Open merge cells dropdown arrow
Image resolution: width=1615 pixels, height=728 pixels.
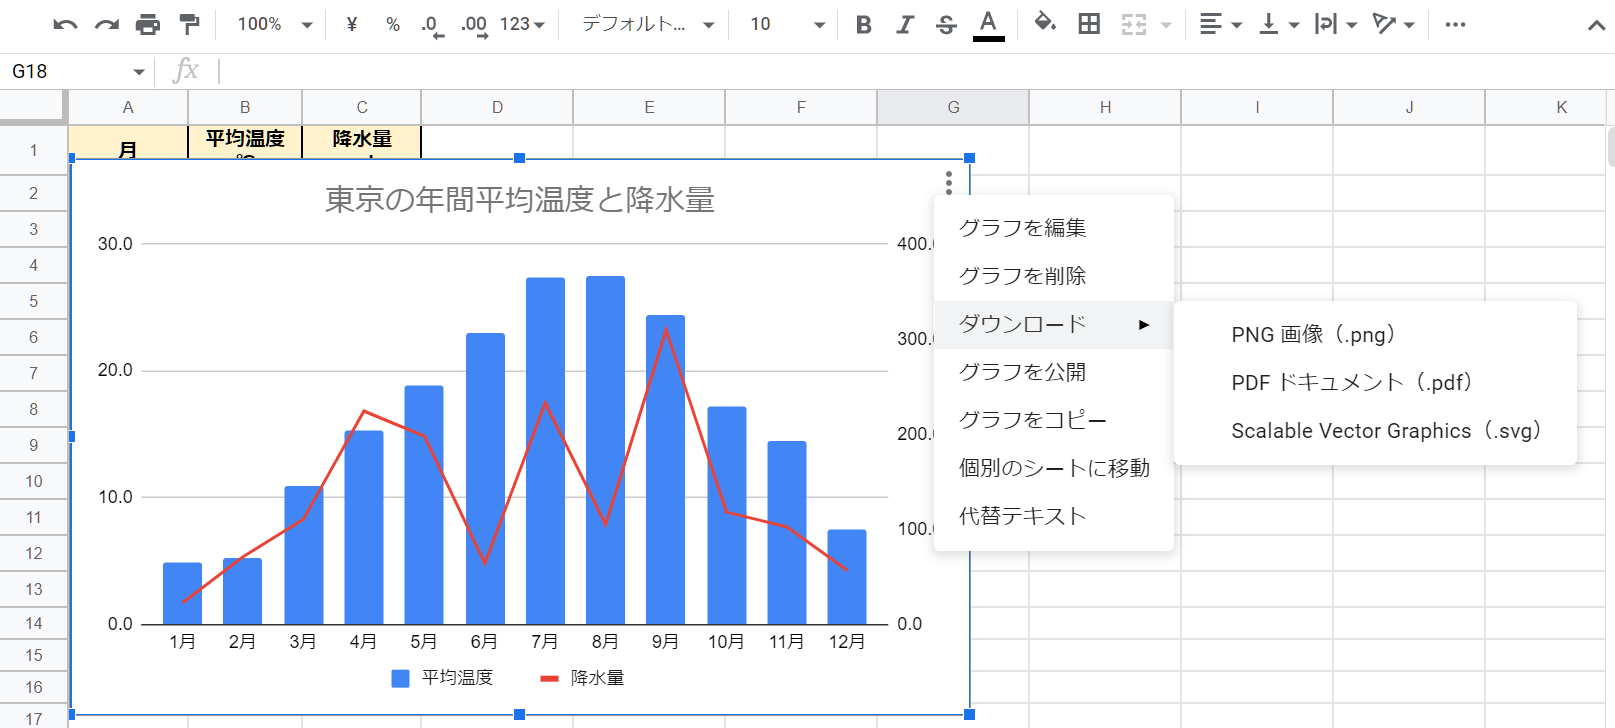click(x=1166, y=24)
